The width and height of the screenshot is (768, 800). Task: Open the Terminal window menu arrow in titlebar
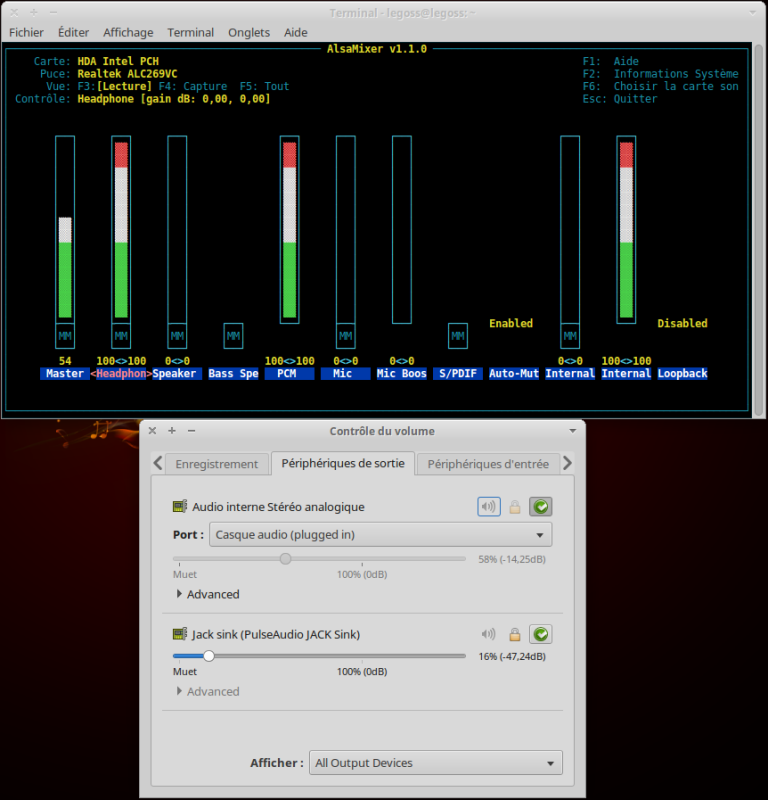tap(752, 13)
